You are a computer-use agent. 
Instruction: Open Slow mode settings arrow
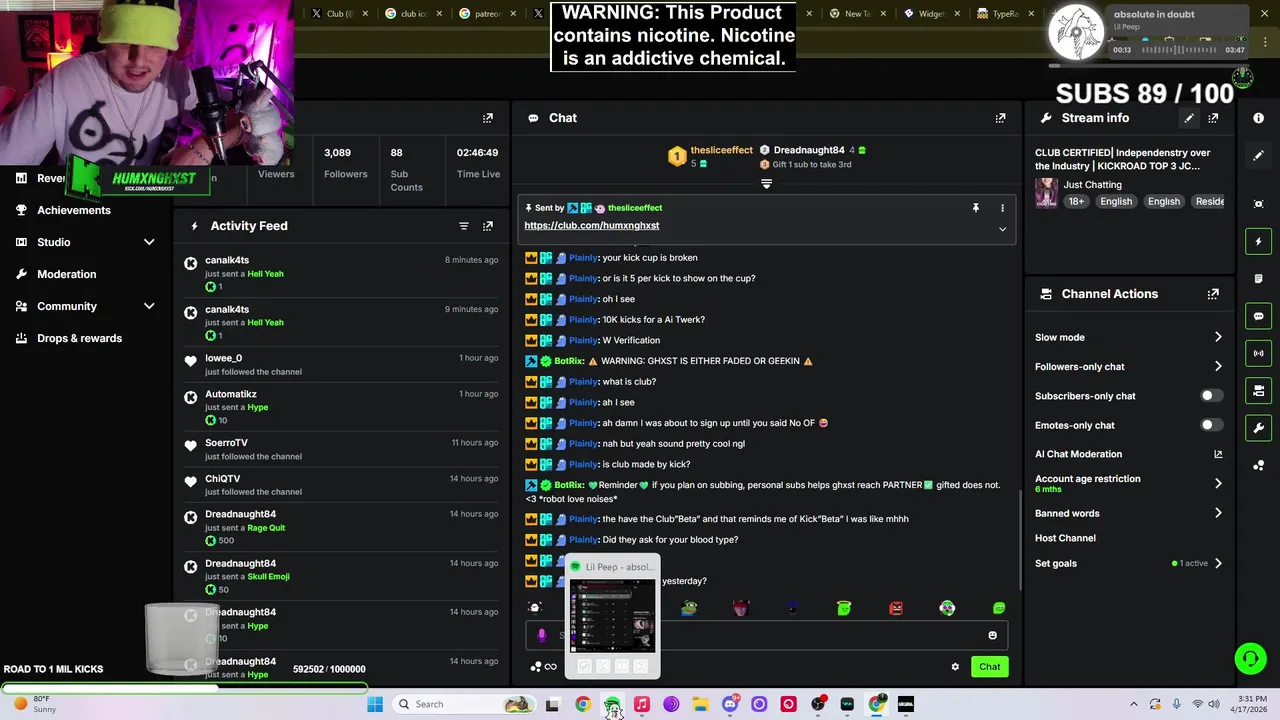[1218, 337]
